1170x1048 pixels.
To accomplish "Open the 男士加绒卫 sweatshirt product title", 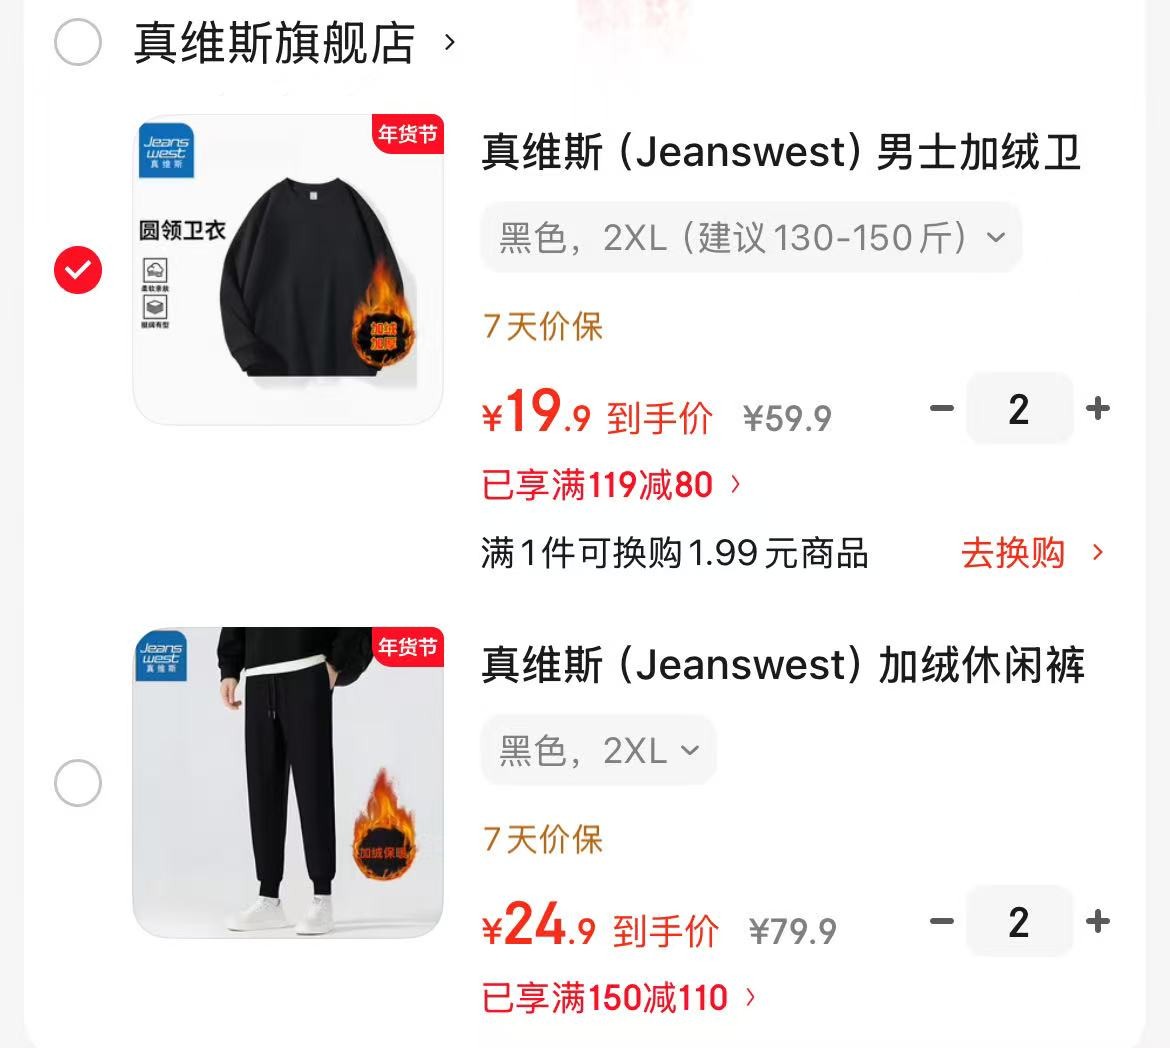I will (781, 152).
